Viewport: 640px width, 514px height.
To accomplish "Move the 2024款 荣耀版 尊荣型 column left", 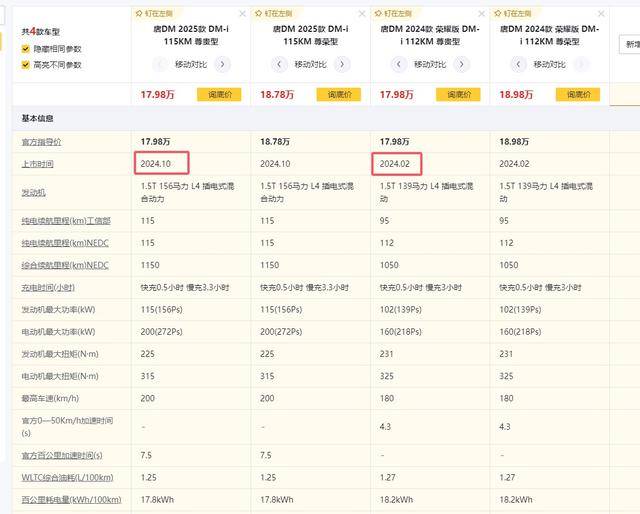I will [x=518, y=64].
